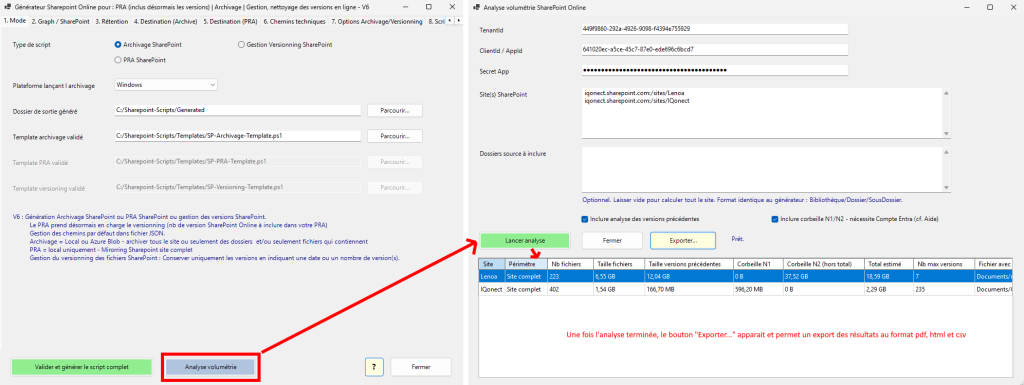Click the Secret App password field

[x=714, y=70]
